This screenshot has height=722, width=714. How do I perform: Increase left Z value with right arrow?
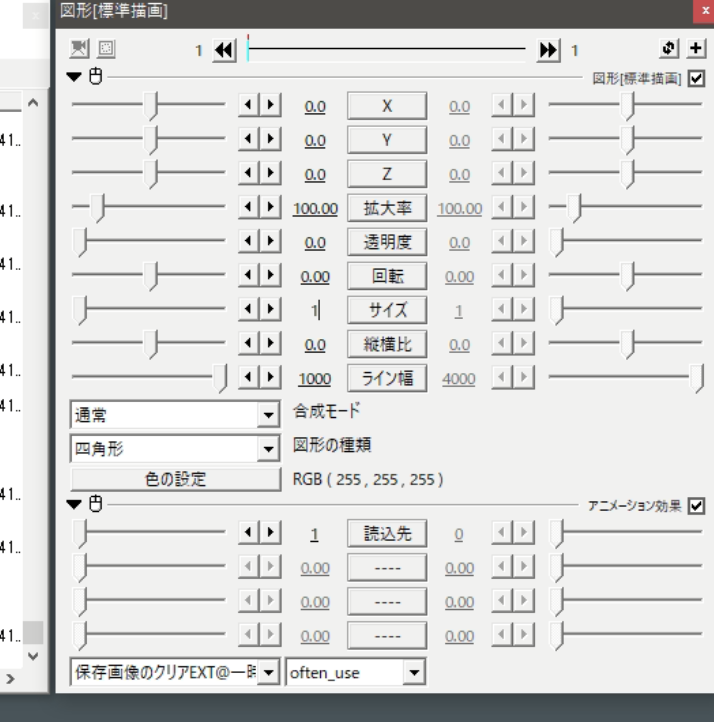point(271,173)
